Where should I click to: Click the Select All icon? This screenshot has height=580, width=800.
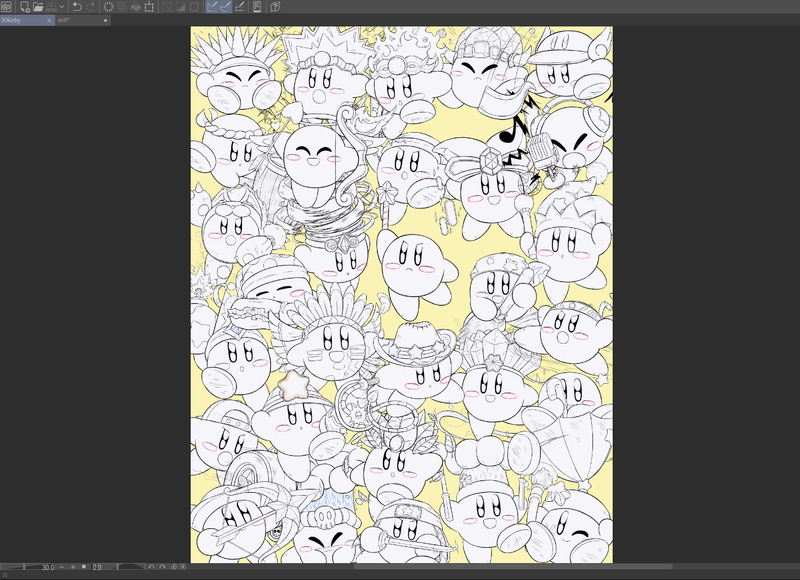pos(167,7)
